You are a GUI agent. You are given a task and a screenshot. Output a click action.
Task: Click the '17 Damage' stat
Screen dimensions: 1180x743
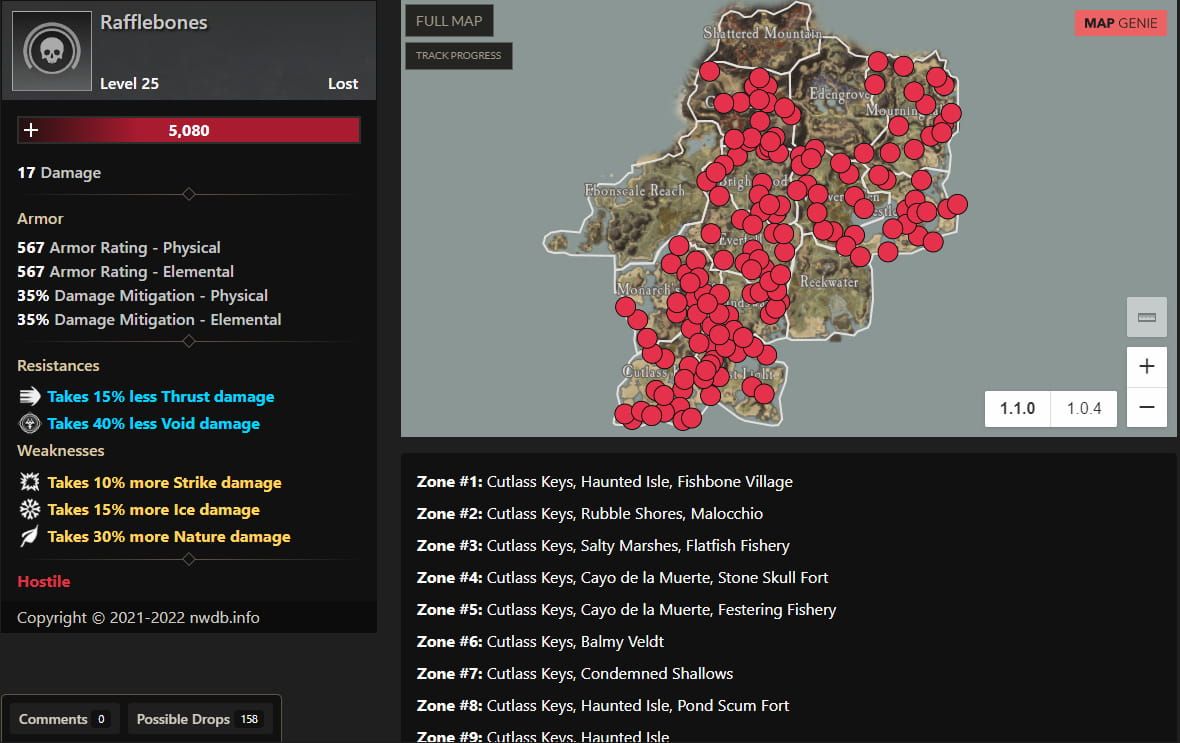(x=59, y=172)
